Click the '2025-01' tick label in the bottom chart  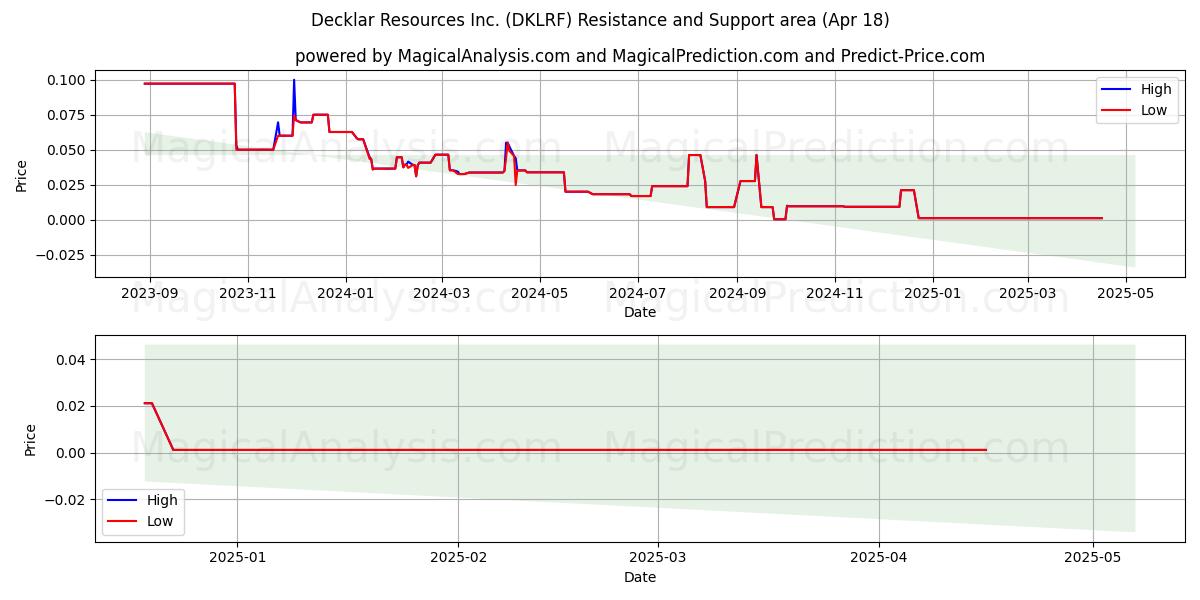pos(237,558)
